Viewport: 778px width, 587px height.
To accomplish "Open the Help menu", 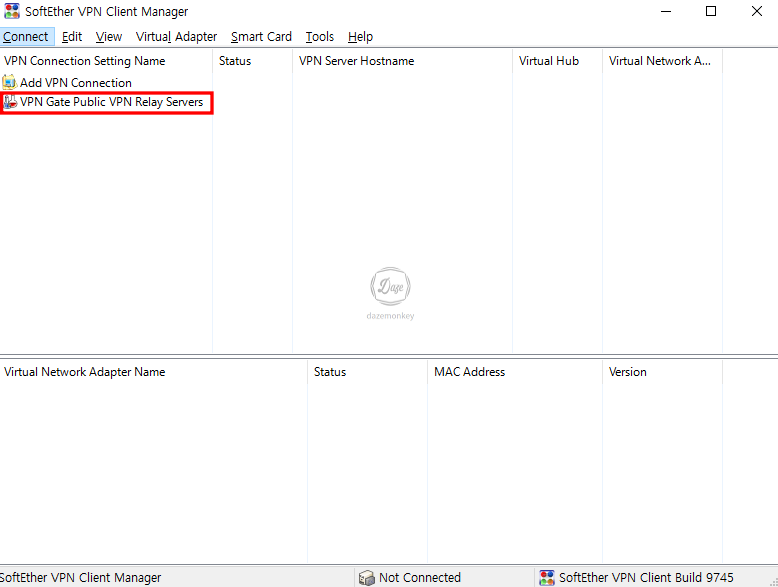I will click(x=360, y=37).
